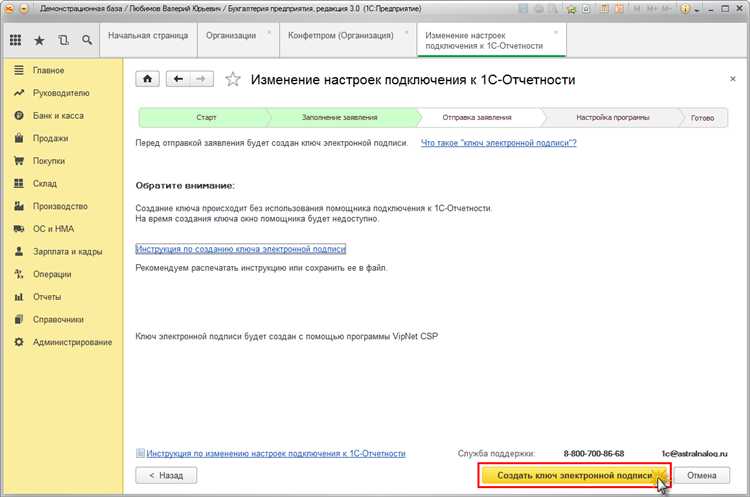Open the 'Что такое ключ электронной подписи' link
Screen dimensions: 750x497
[498, 143]
